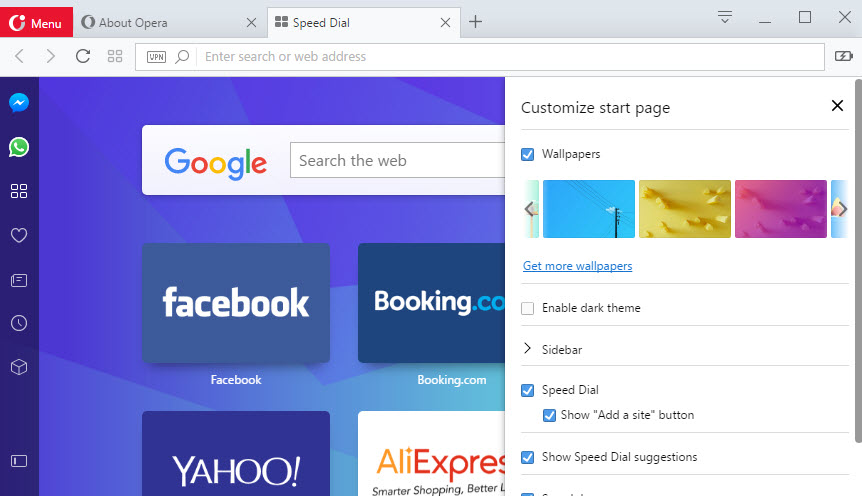Open the tab menu icon in title bar

(x=725, y=16)
